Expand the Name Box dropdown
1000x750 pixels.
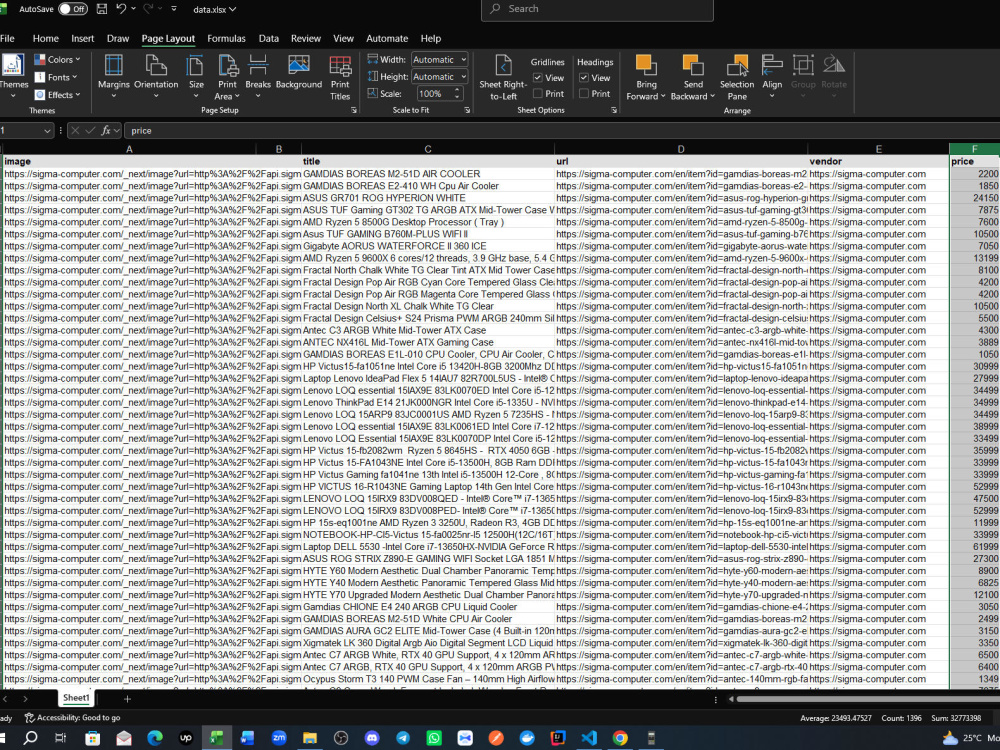[47, 131]
